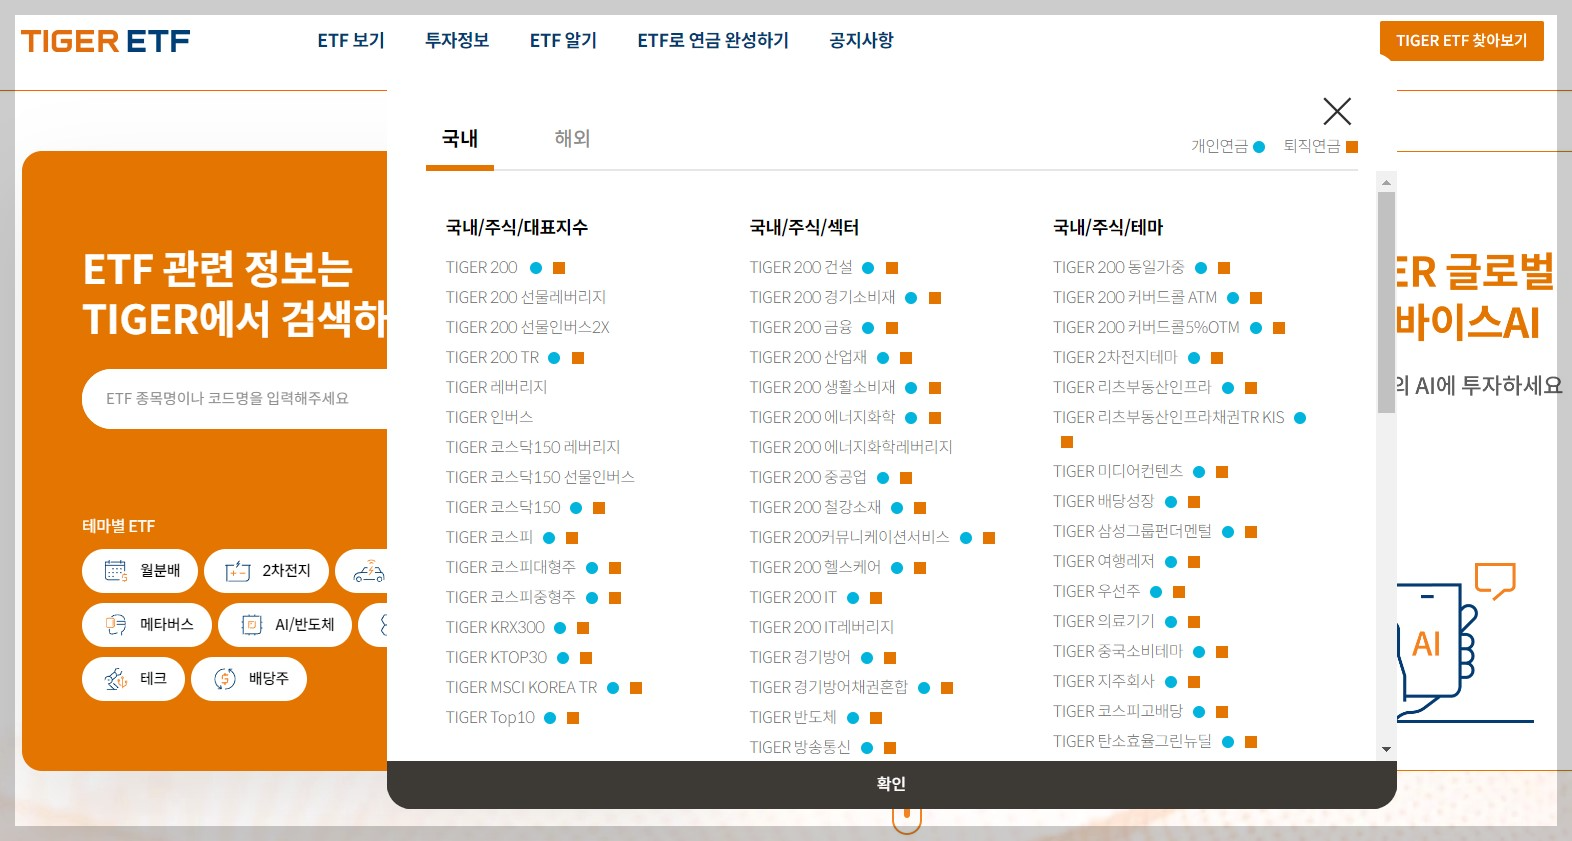This screenshot has height=841, width=1572.
Task: Select the 테크 theme chip
Action: 133,679
